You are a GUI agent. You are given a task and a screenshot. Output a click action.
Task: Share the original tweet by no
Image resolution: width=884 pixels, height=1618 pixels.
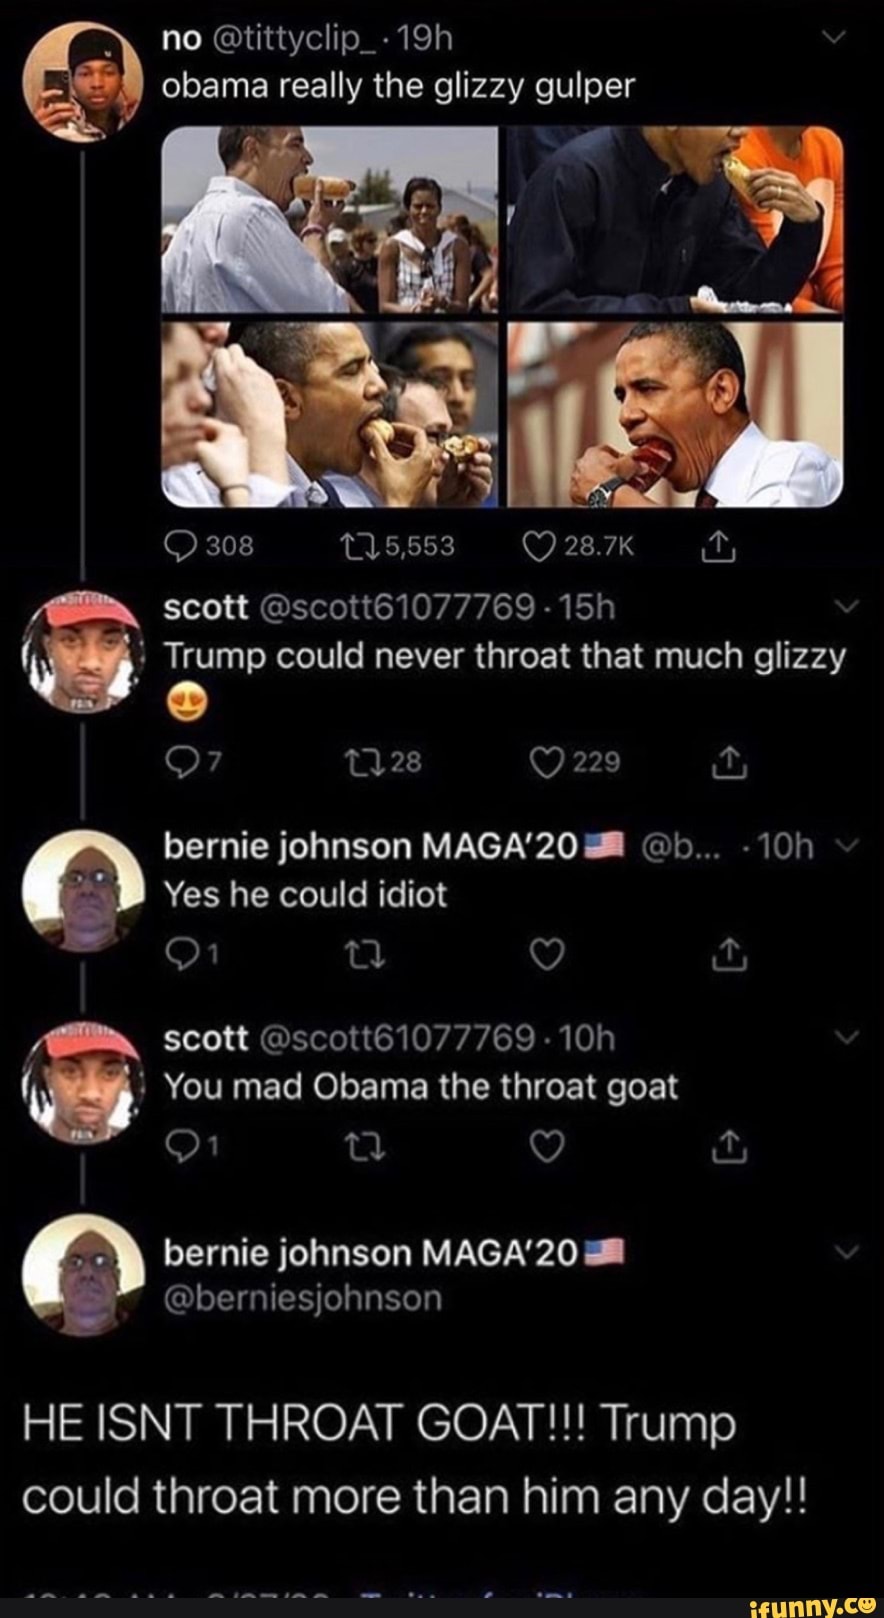click(716, 546)
